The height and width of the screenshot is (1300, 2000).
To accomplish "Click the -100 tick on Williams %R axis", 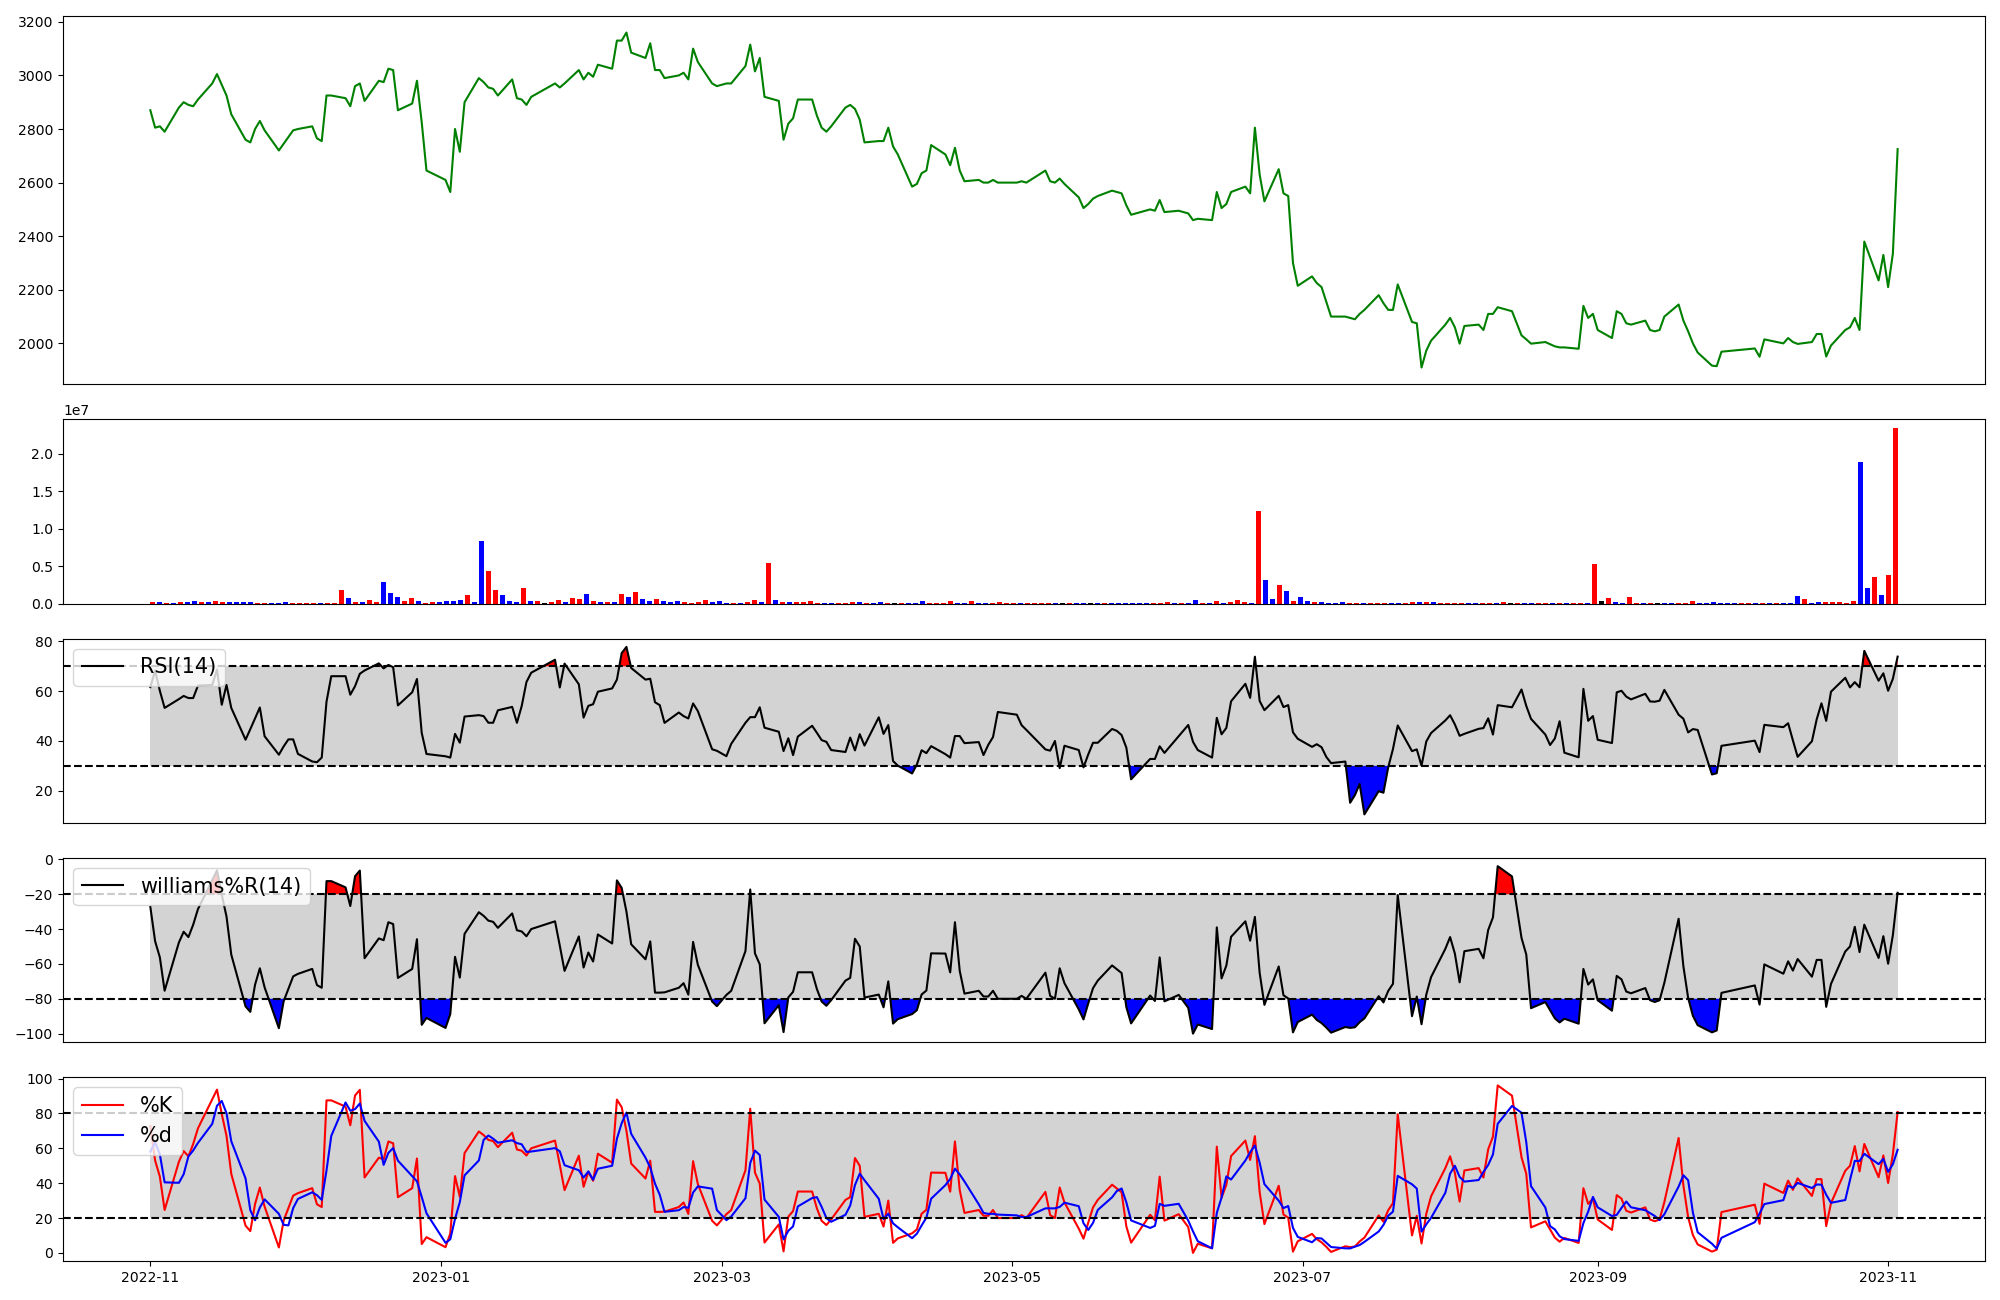I will 35,1034.
